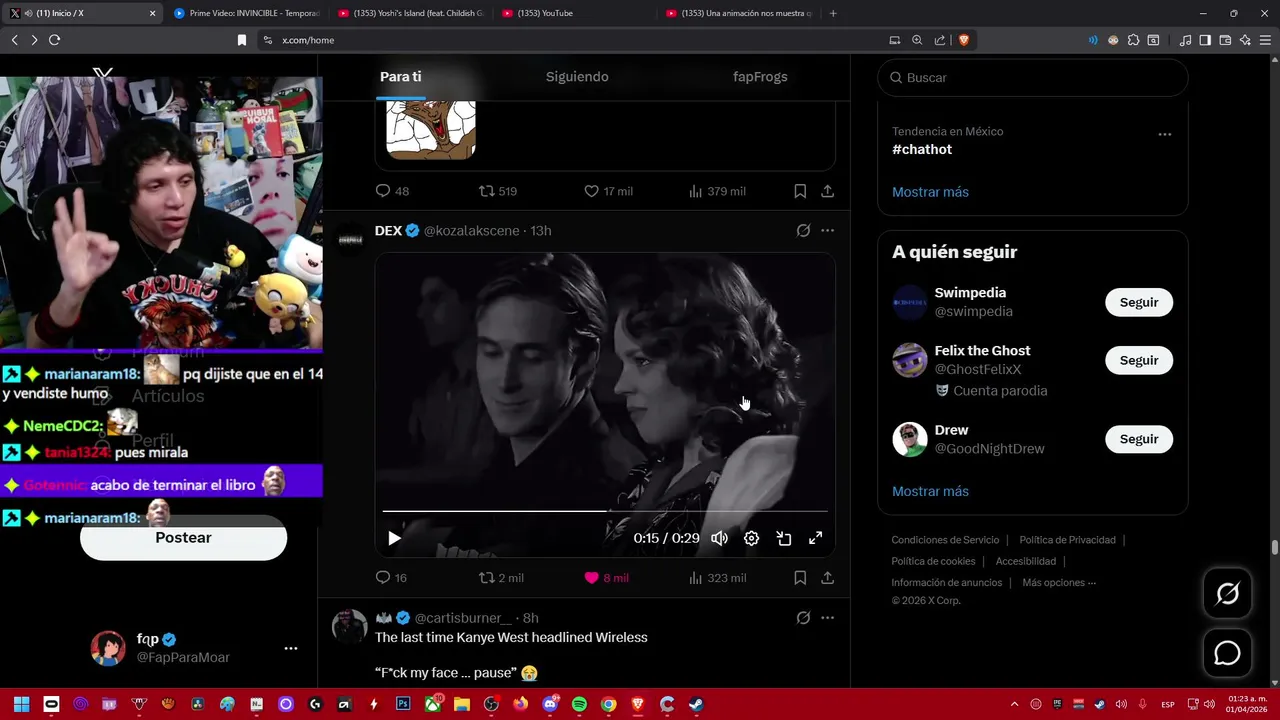Viewport: 1280px width, 720px height.
Task: Open the zoom magnifier in address bar
Action: pyautogui.click(x=917, y=40)
